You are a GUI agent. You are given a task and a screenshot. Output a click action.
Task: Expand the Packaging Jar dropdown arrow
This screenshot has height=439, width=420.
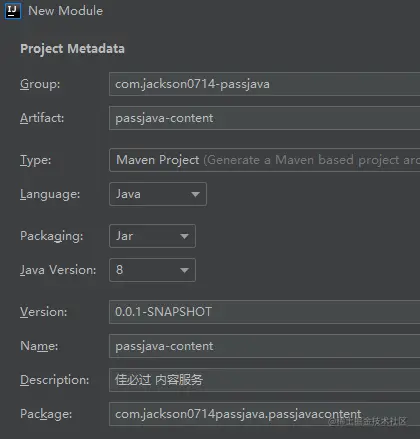click(184, 236)
